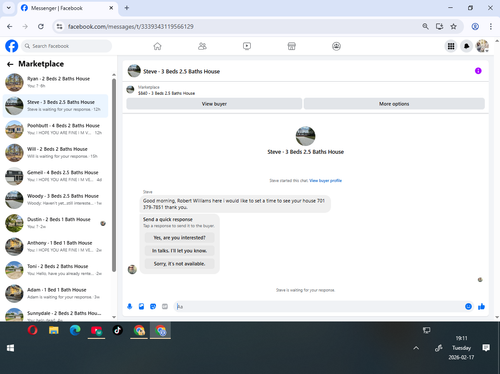Select Steve - 3 Beds 2.5 Baths House chat
Image resolution: width=500 pixels, height=374 pixels.
click(x=55, y=106)
